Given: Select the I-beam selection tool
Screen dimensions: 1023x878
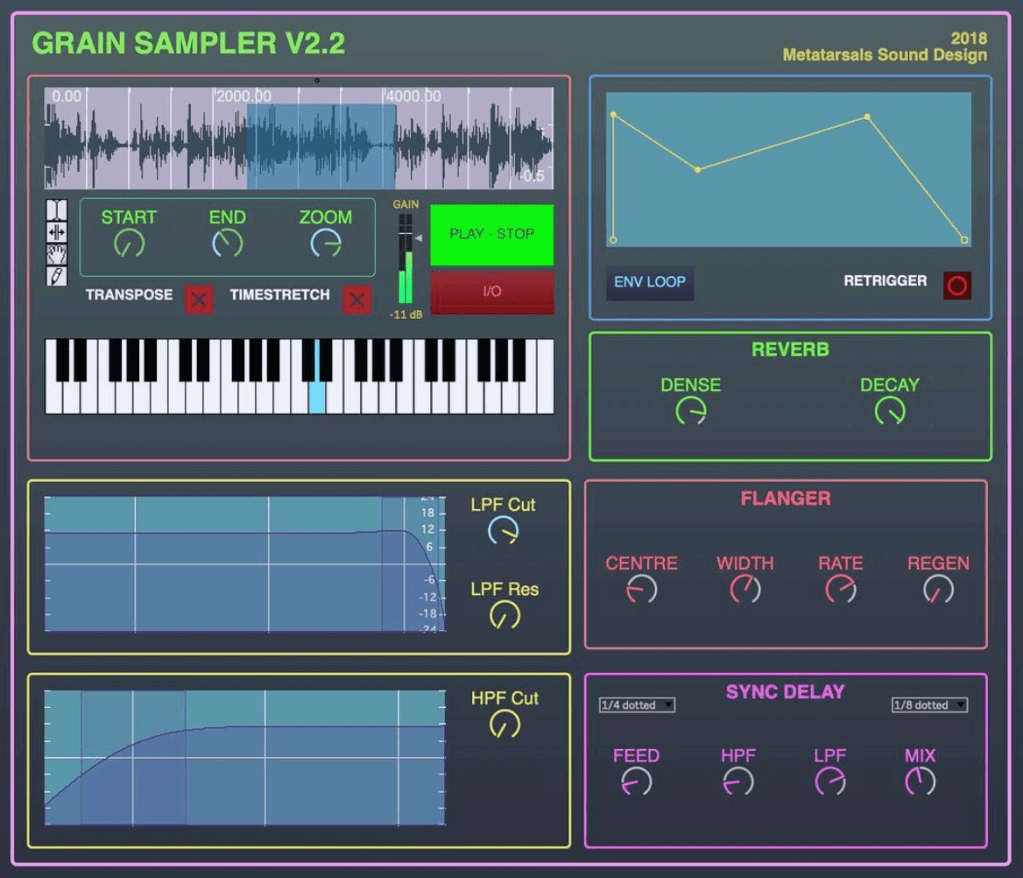Looking at the screenshot, I should pos(56,210).
